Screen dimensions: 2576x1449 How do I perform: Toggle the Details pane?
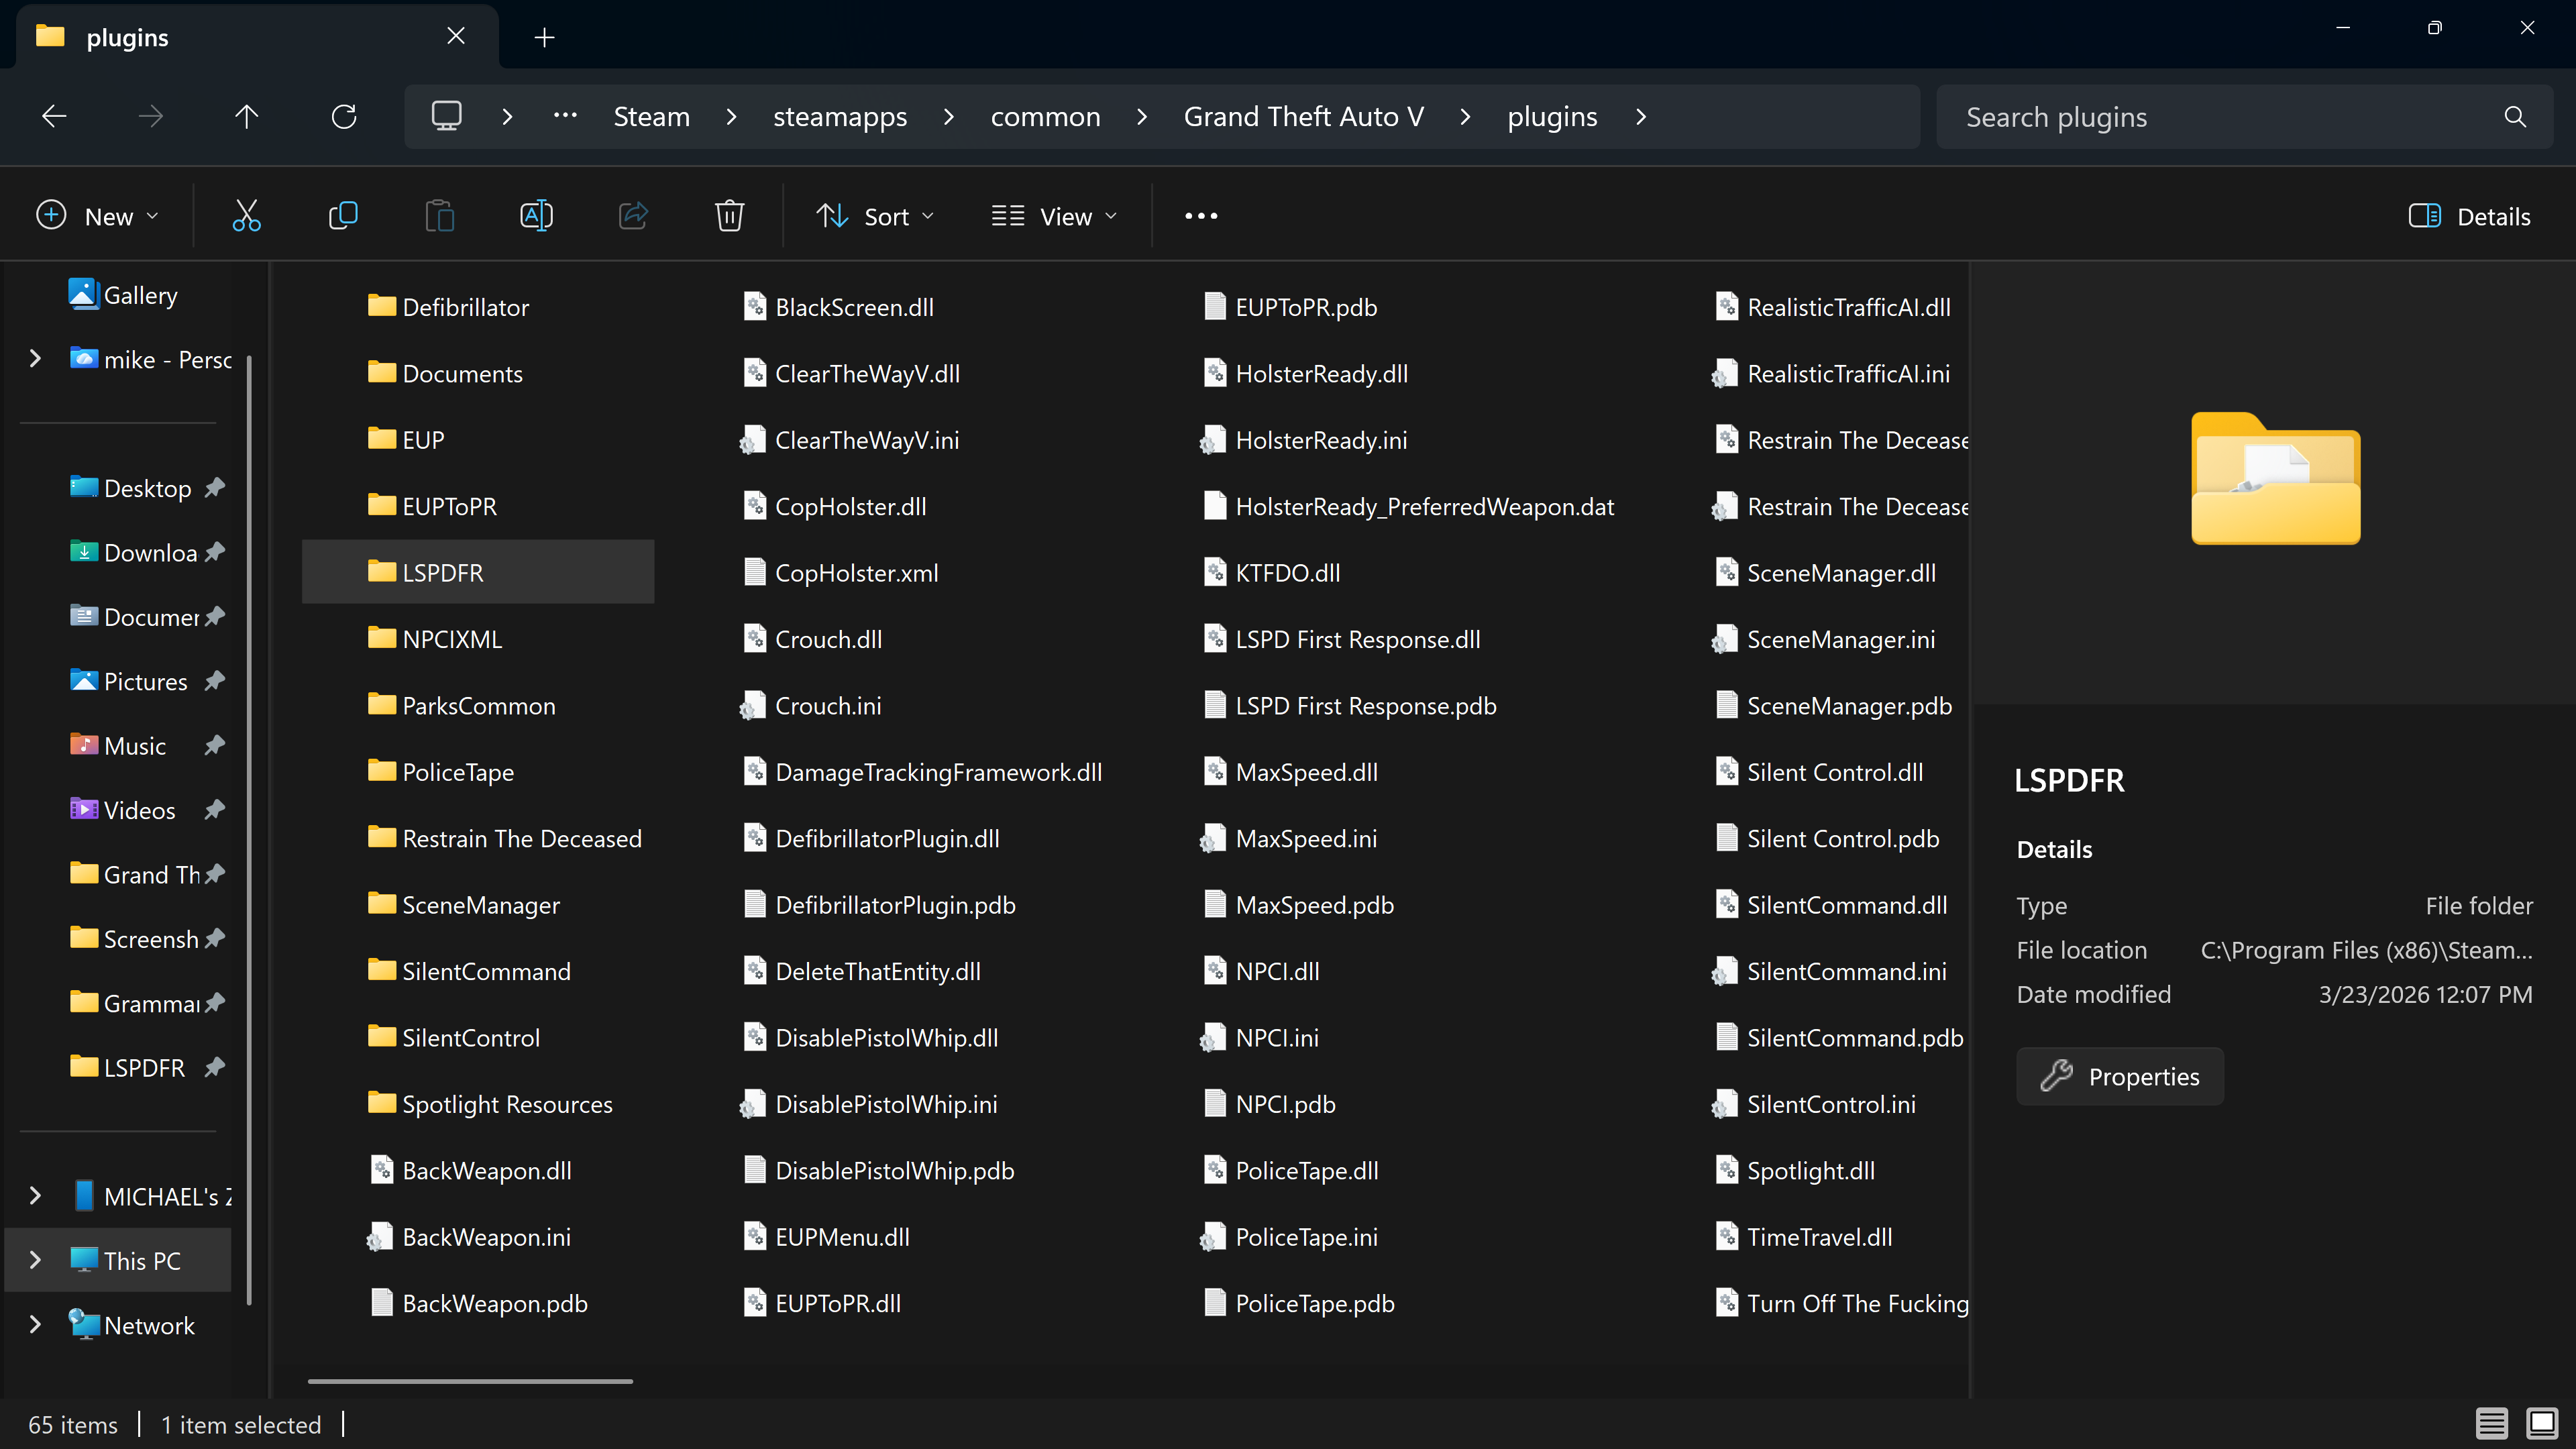pos(2469,216)
